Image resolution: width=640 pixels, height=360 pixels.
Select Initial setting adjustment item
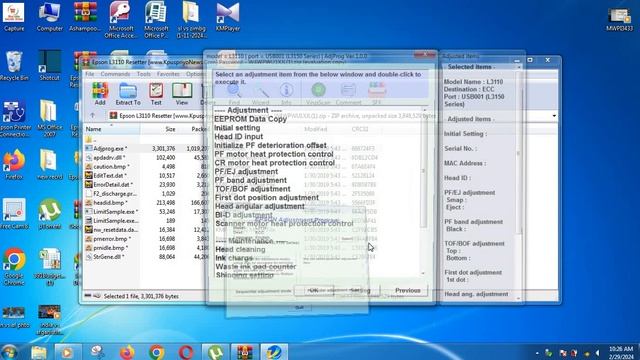(237, 128)
